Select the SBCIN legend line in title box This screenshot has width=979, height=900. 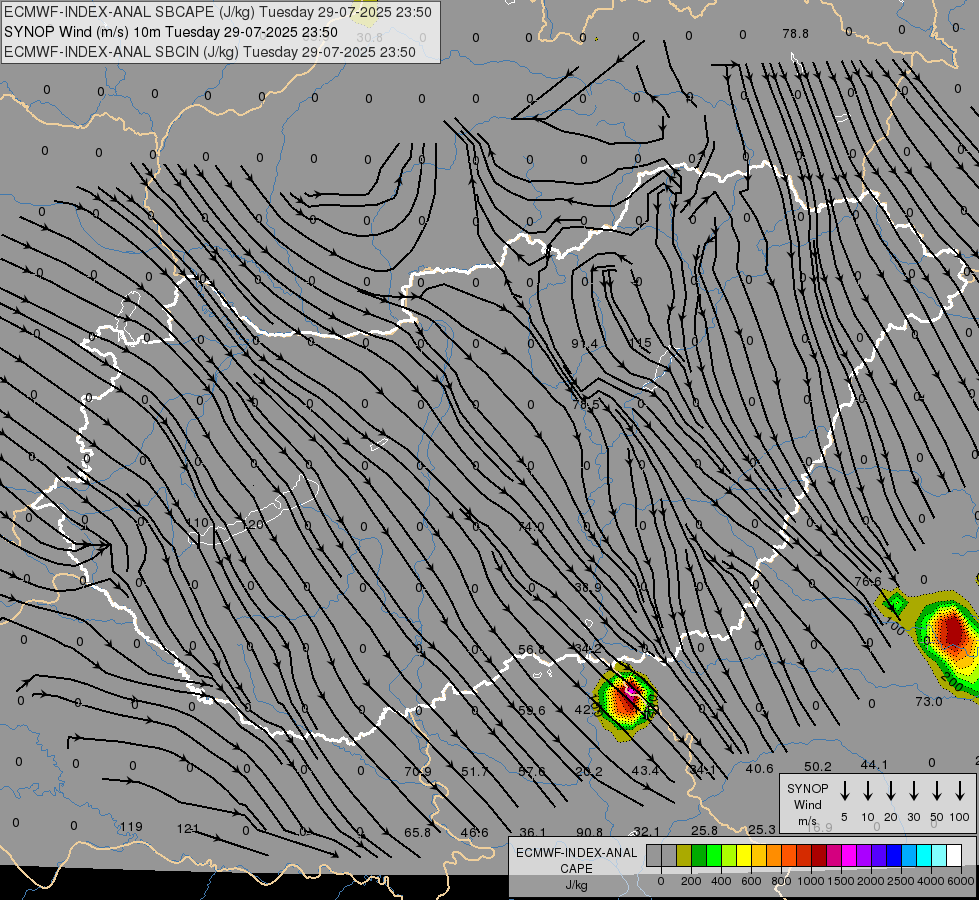(210, 52)
